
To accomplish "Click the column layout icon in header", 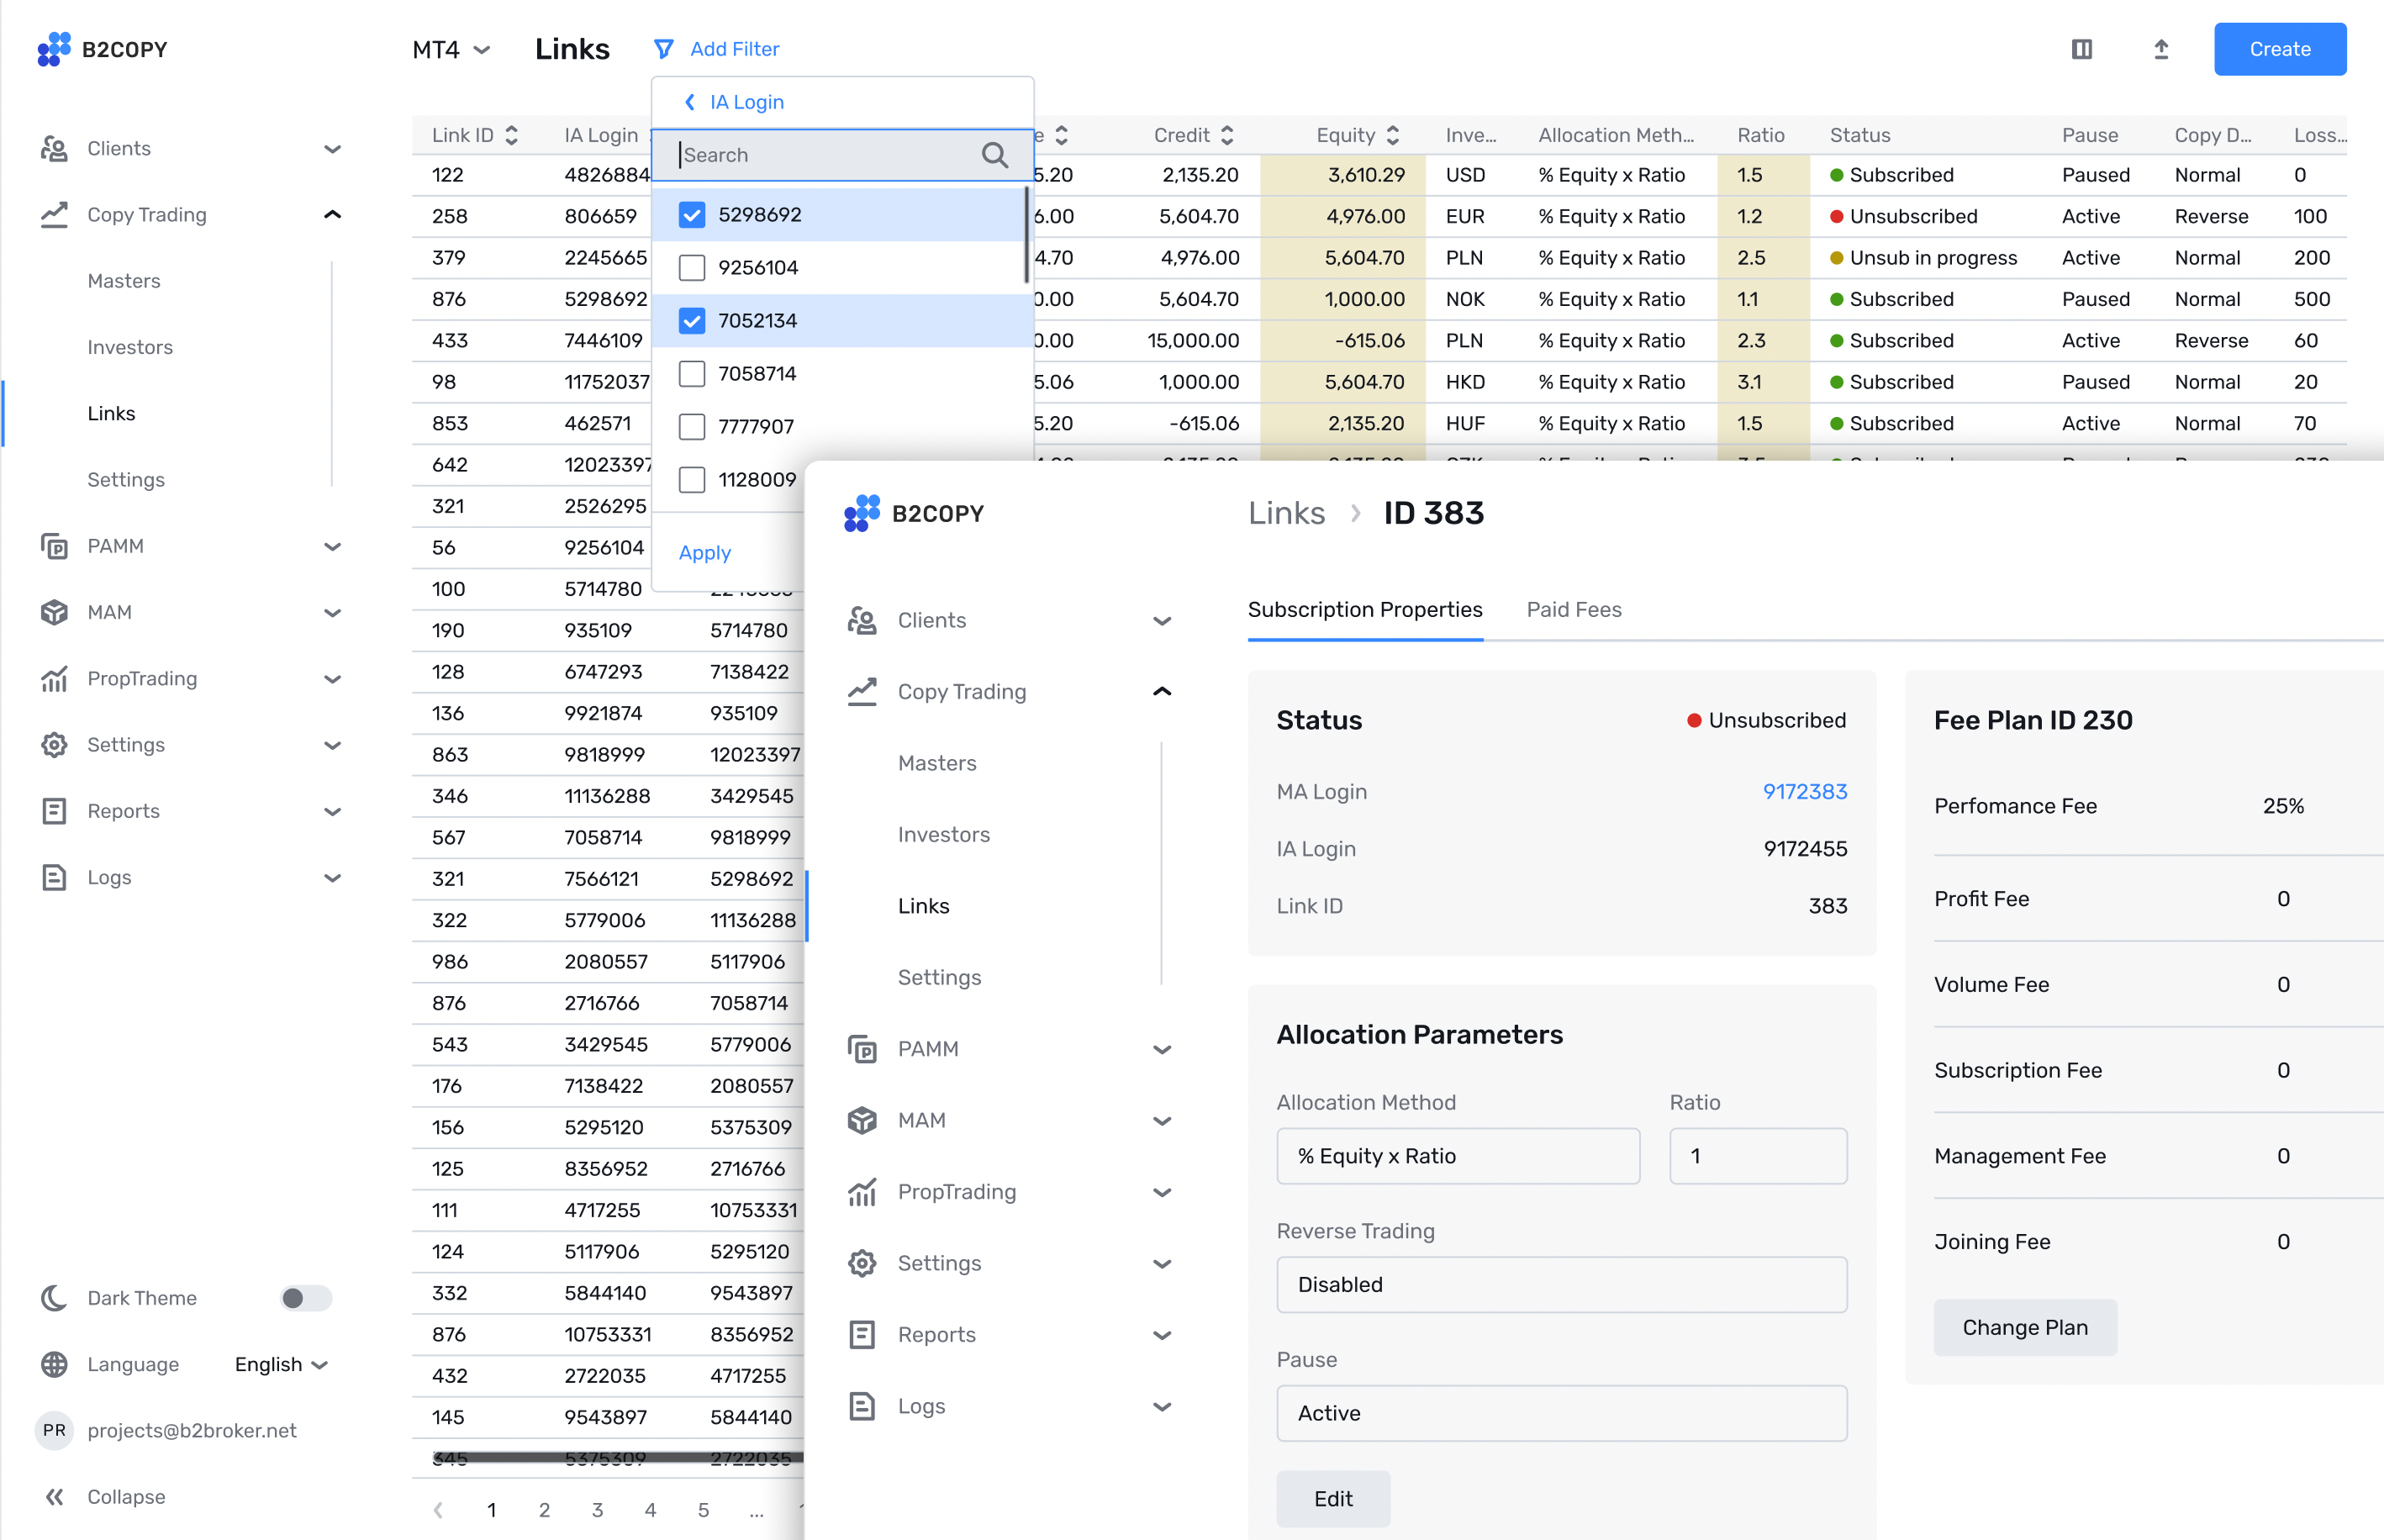I will click(2081, 49).
